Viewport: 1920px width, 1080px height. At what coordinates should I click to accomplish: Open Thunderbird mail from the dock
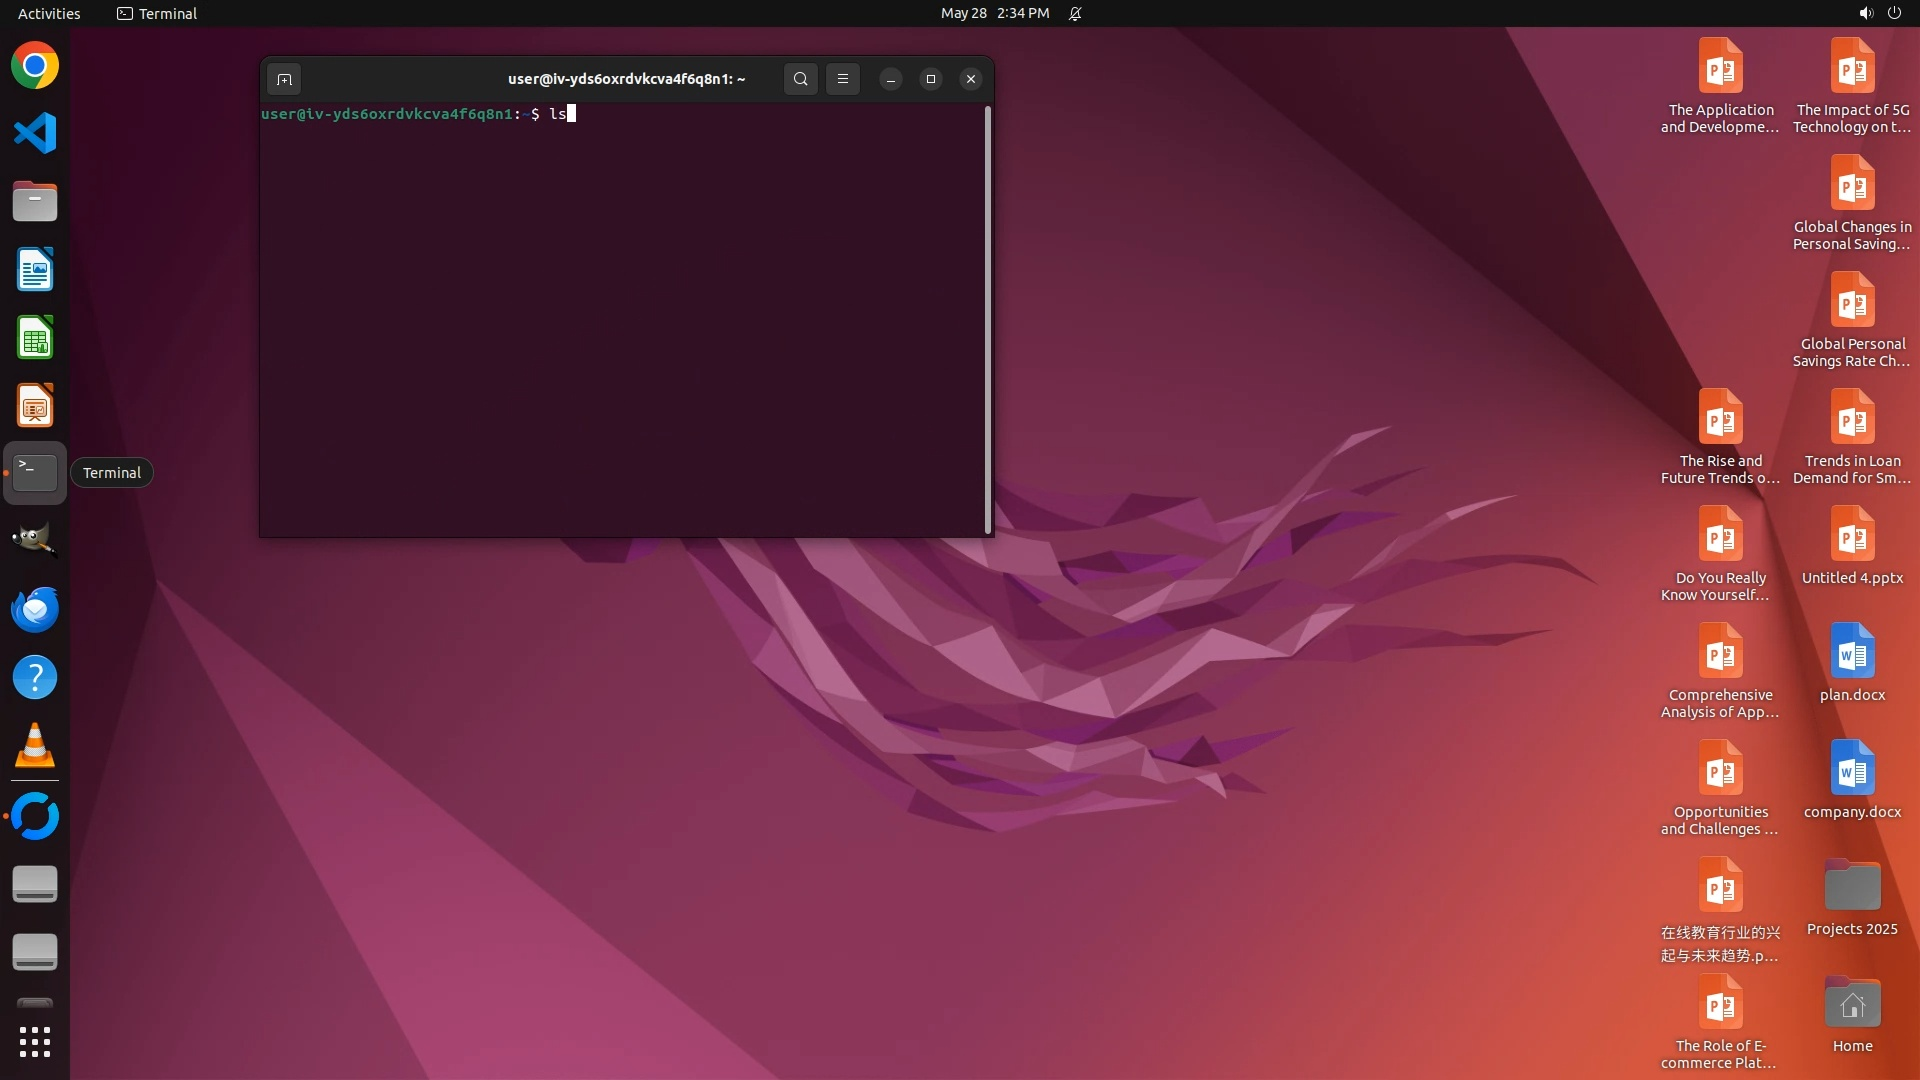point(35,609)
